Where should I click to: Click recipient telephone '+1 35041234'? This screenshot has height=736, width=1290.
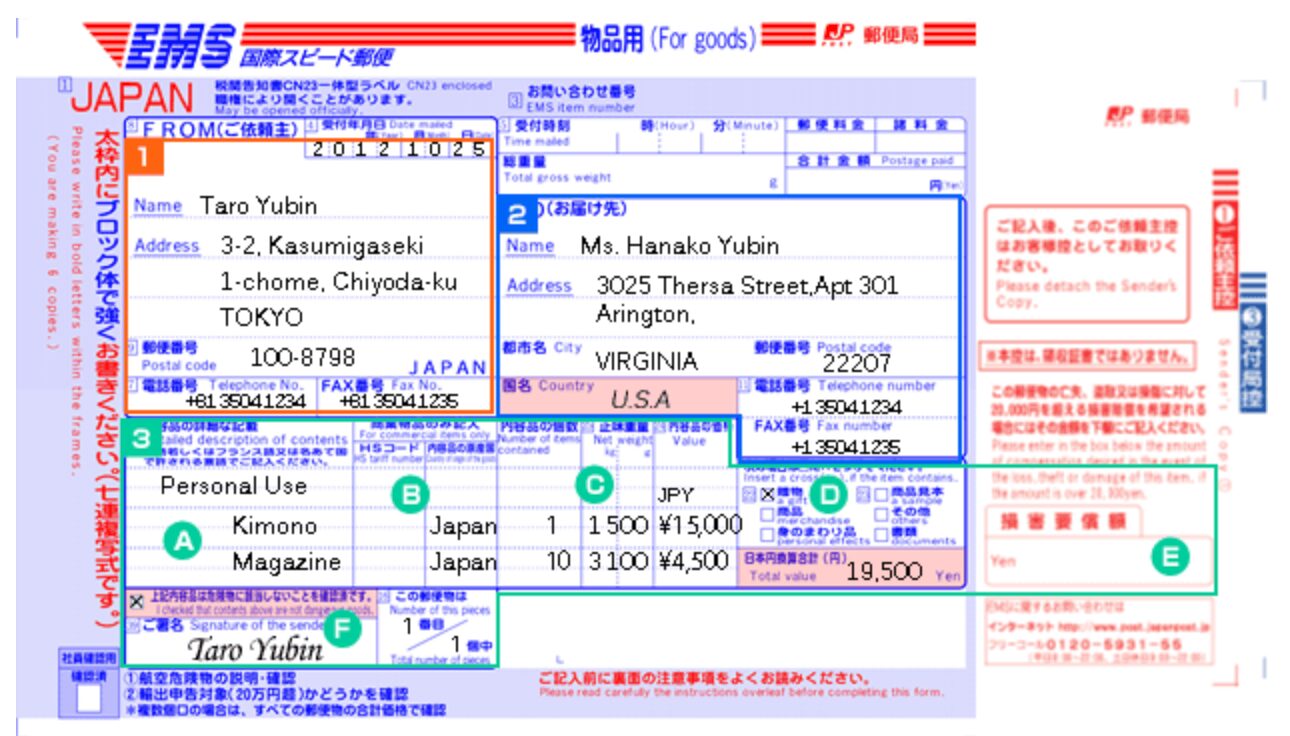(x=845, y=407)
